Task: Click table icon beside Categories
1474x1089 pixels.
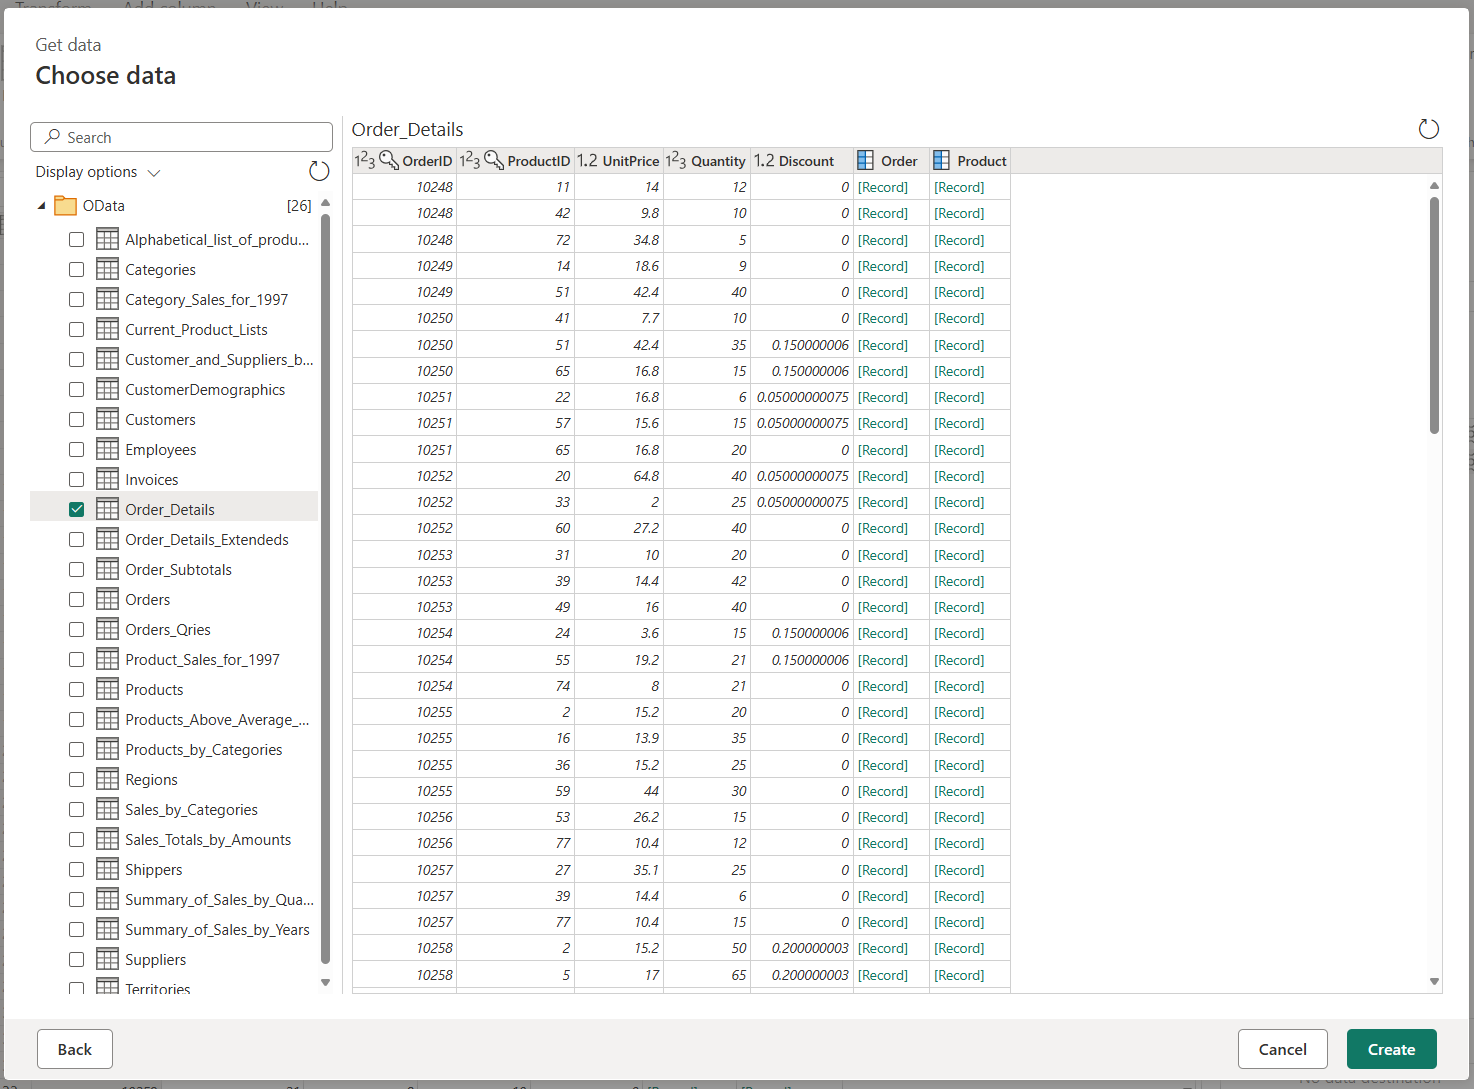Action: coord(107,269)
